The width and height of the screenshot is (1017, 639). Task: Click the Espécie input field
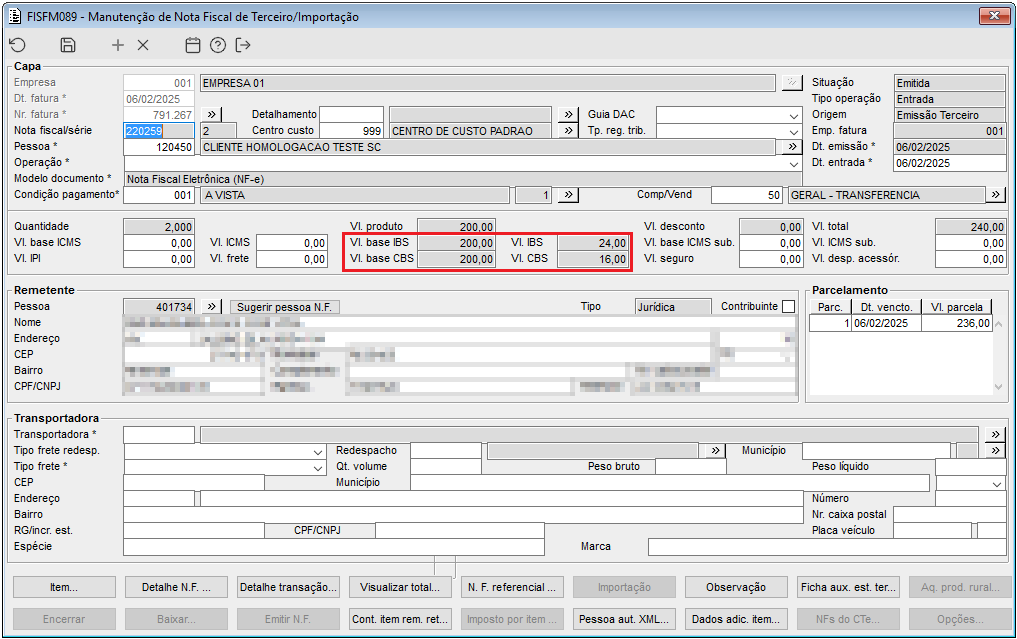click(x=333, y=547)
